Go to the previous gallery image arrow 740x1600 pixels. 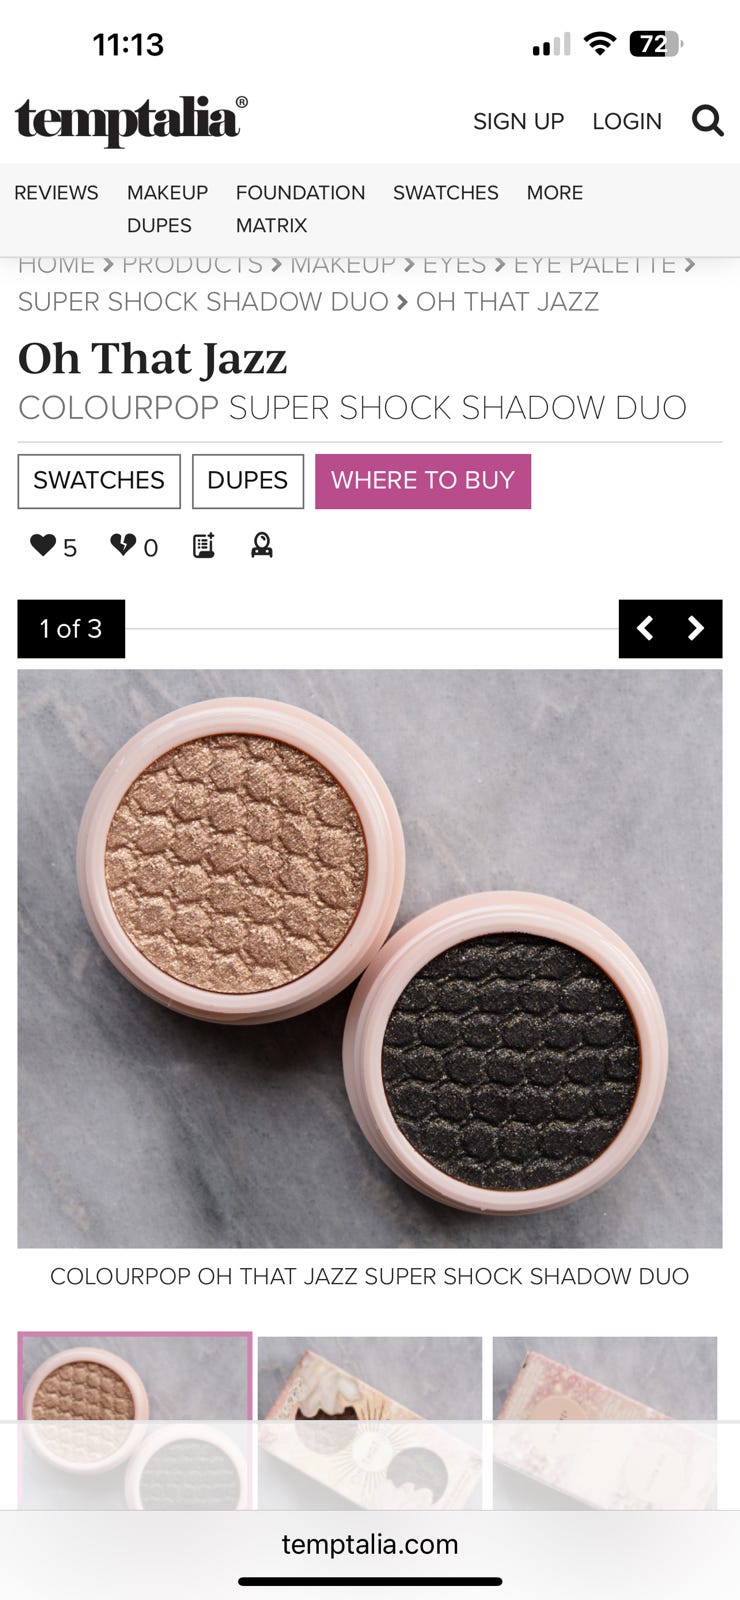point(646,628)
